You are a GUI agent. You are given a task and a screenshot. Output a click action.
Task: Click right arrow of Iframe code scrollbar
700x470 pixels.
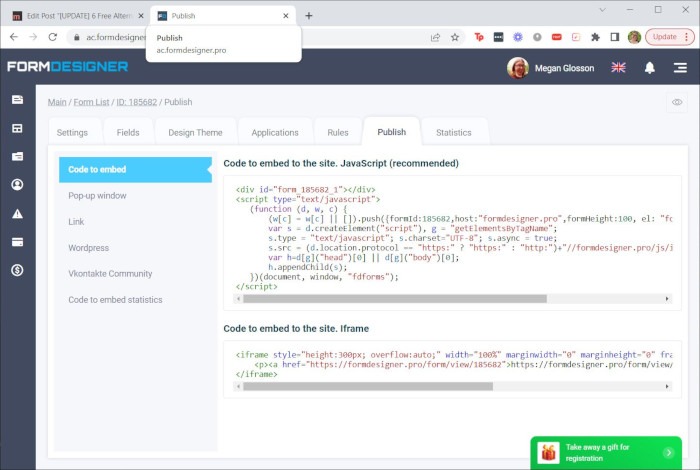click(667, 387)
